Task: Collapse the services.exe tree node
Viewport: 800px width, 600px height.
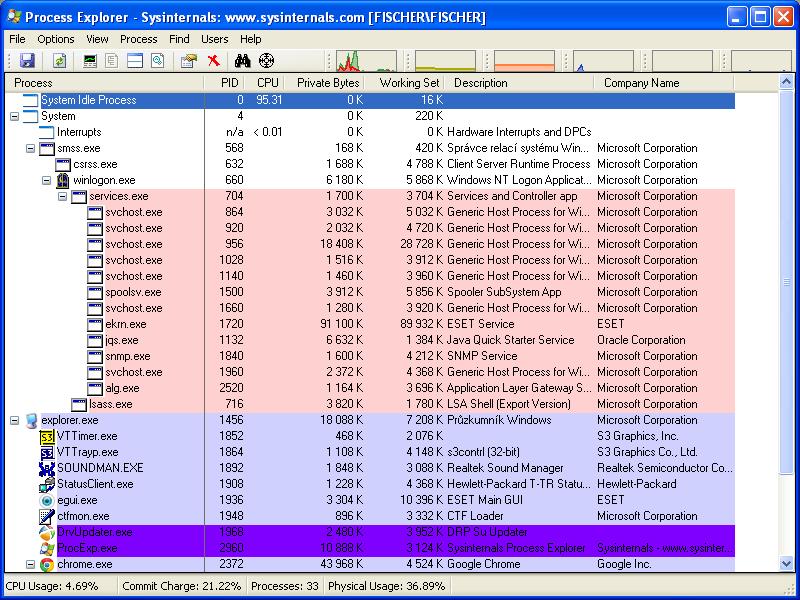Action: (x=63, y=196)
